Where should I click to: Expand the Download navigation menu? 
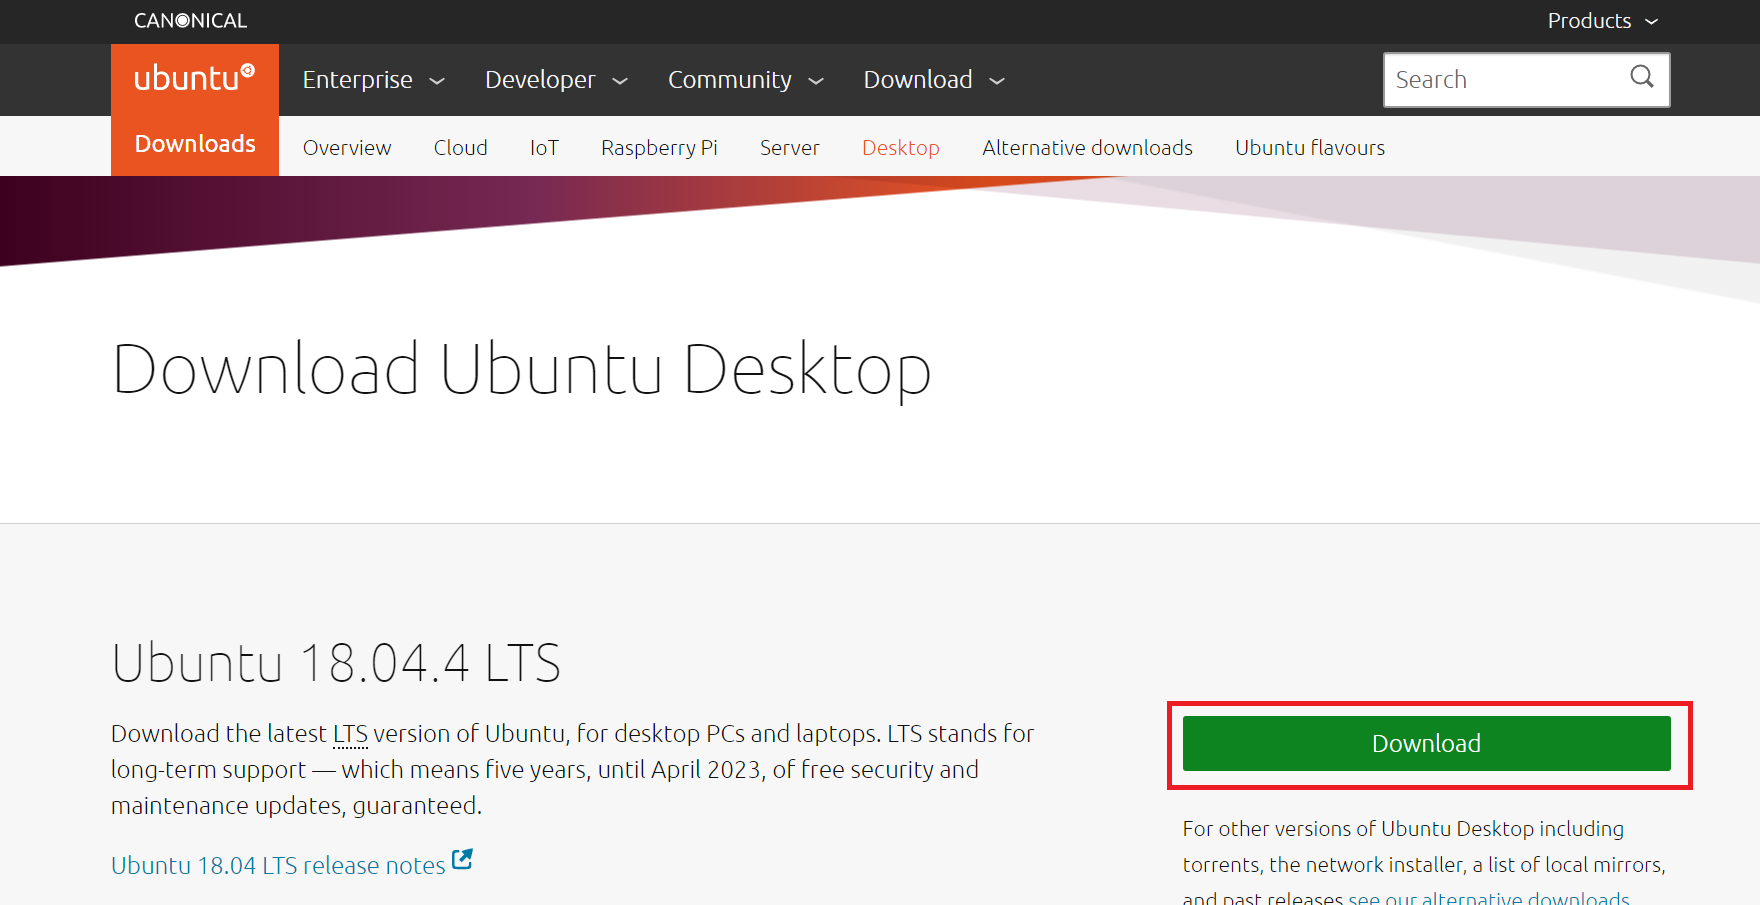pyautogui.click(x=934, y=80)
